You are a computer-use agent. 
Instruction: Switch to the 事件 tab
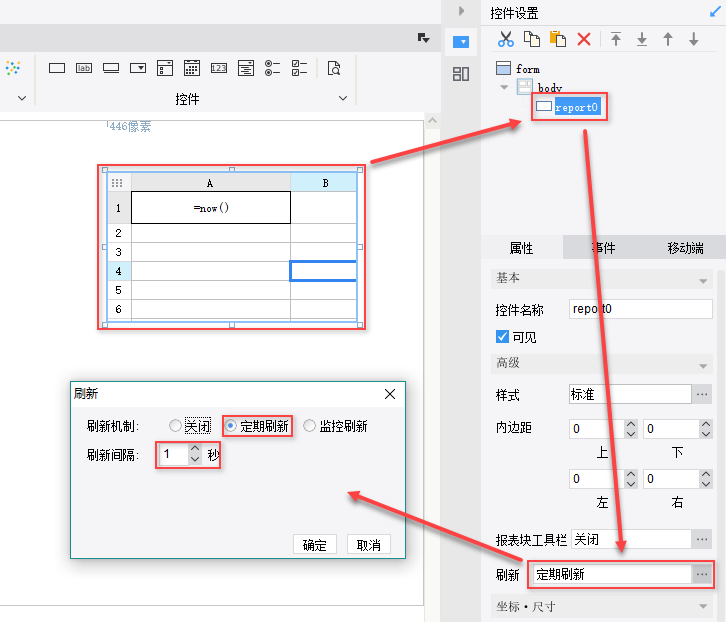603,248
